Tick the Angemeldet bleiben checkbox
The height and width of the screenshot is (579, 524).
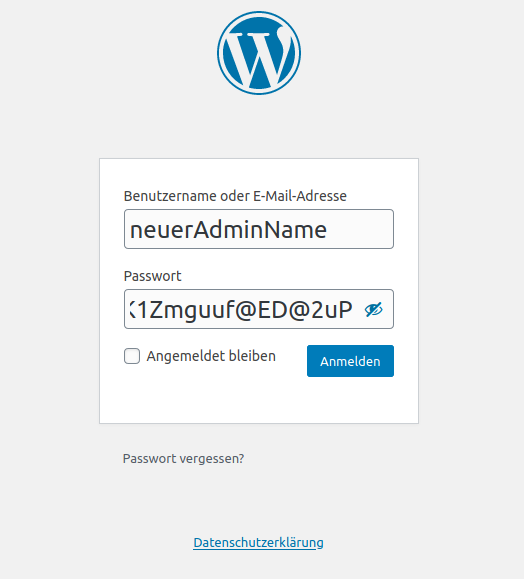(x=132, y=356)
